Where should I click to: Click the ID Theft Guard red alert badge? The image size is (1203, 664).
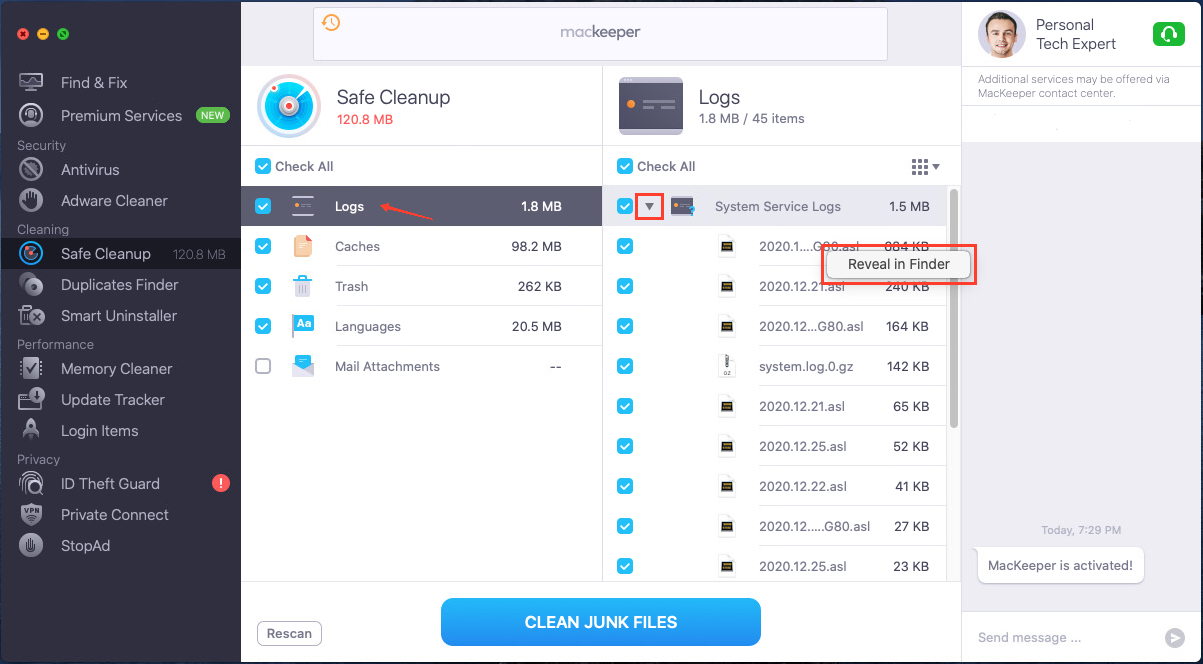[221, 484]
